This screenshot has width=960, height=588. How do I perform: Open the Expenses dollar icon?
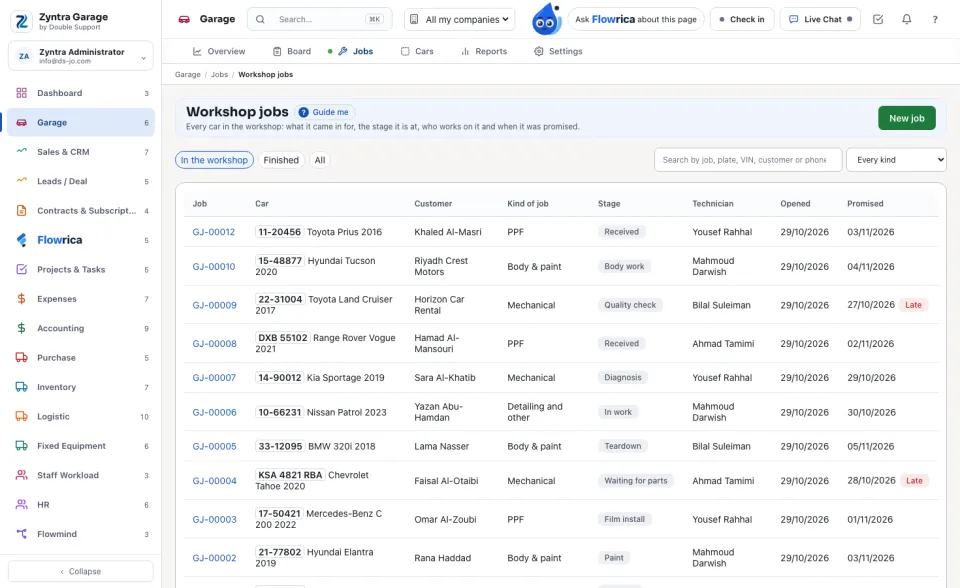(21, 299)
